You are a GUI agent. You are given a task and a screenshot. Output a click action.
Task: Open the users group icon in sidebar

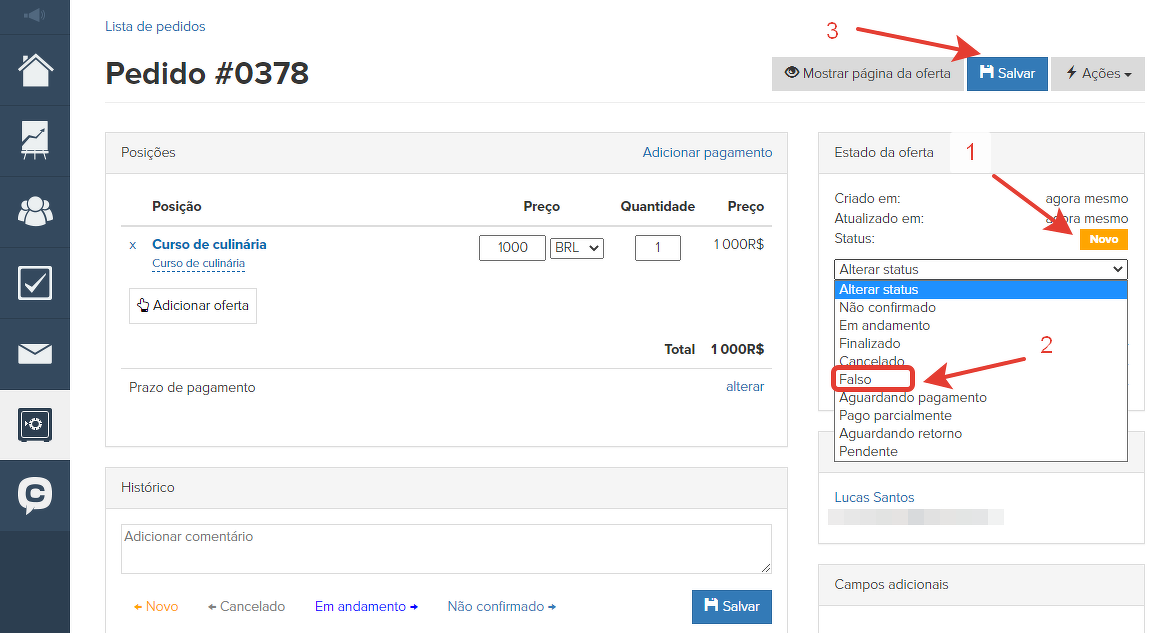pos(35,212)
